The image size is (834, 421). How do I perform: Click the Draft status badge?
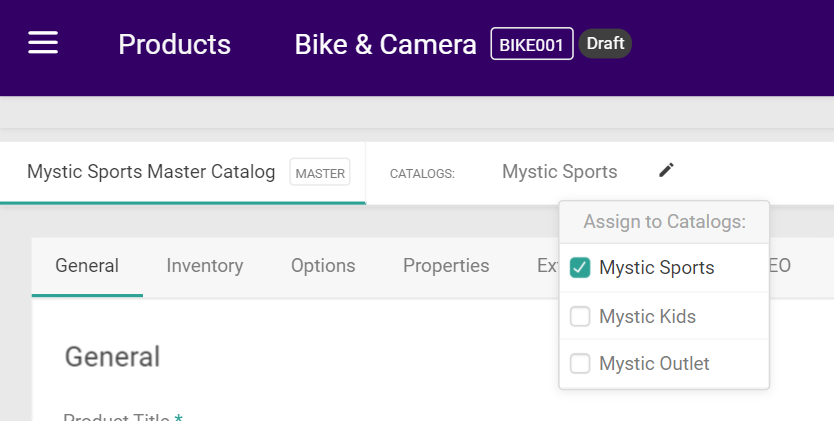click(x=605, y=44)
